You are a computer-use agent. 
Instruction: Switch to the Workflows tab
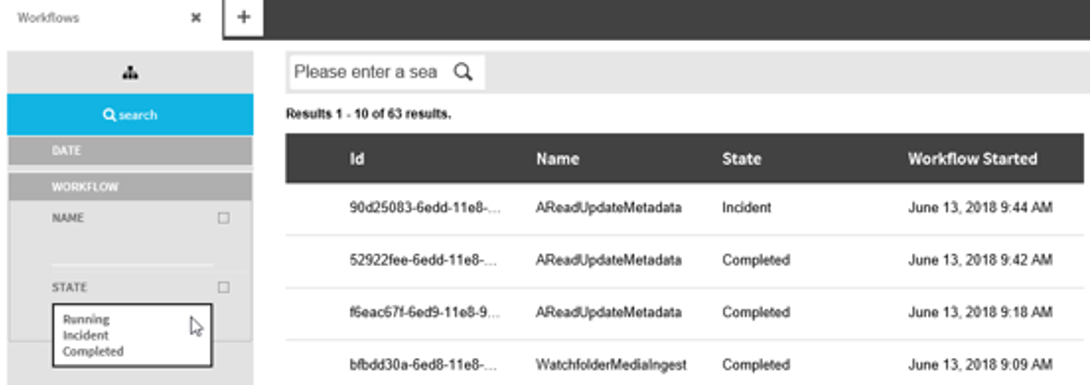pyautogui.click(x=49, y=18)
